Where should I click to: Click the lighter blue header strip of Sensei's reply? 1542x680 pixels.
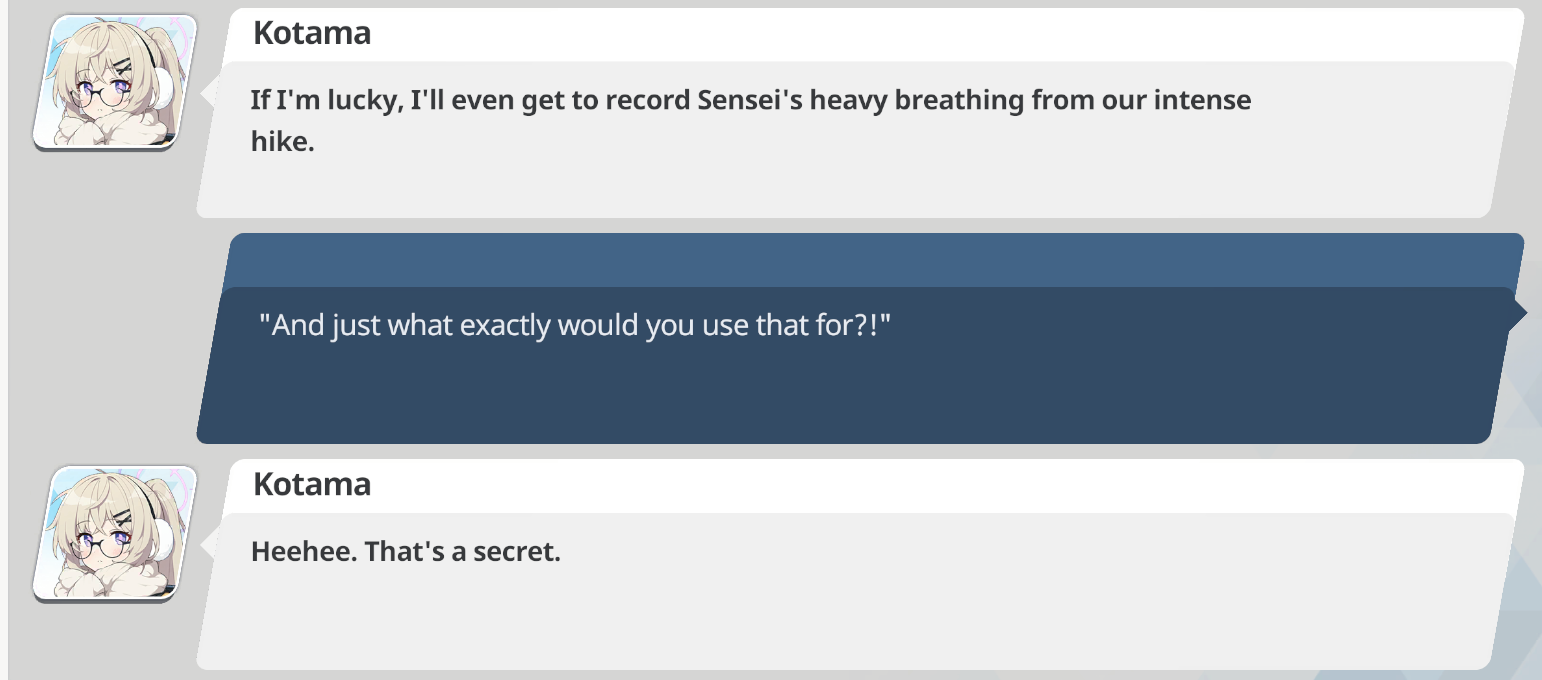click(870, 260)
